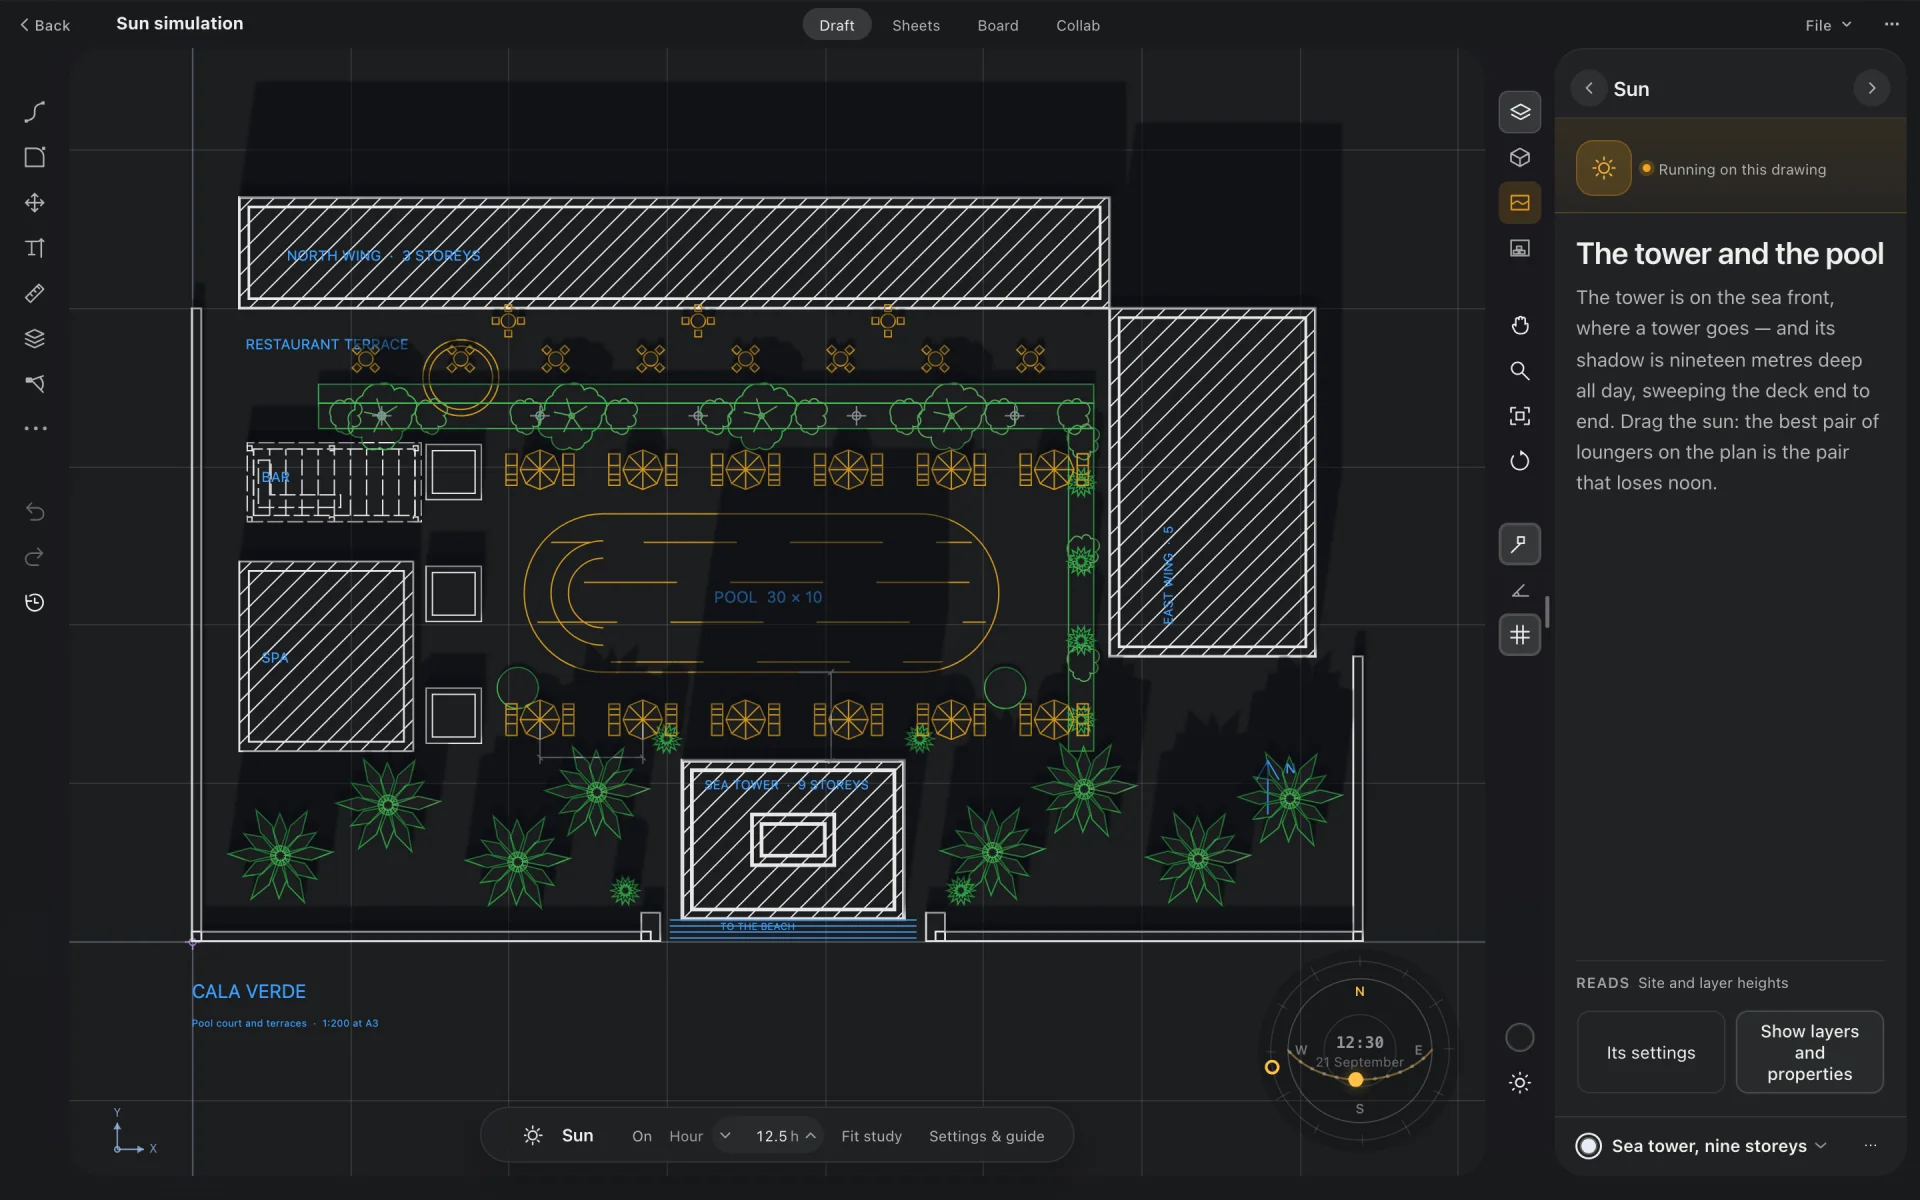The height and width of the screenshot is (1200, 1920).
Task: Open more tools ellipsis in left toolbar
Action: click(x=35, y=428)
